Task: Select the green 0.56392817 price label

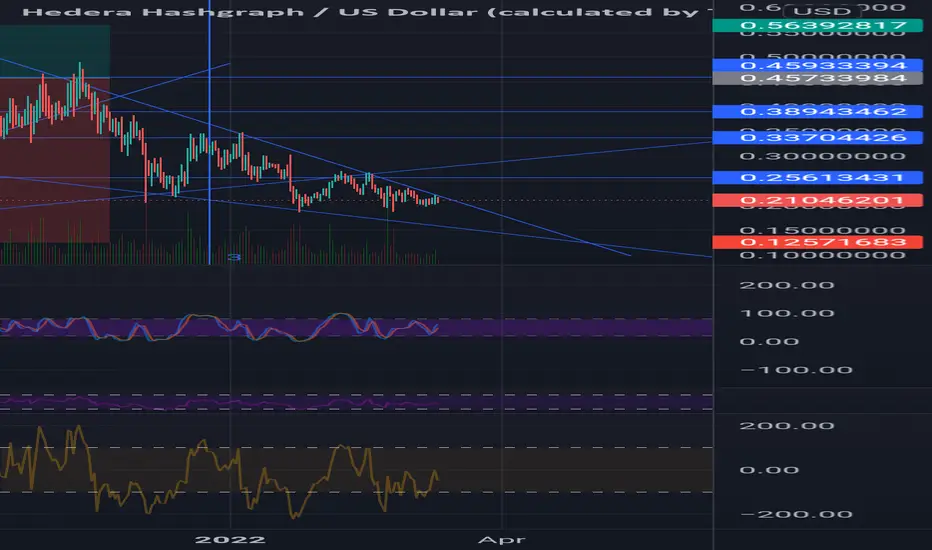Action: click(817, 25)
